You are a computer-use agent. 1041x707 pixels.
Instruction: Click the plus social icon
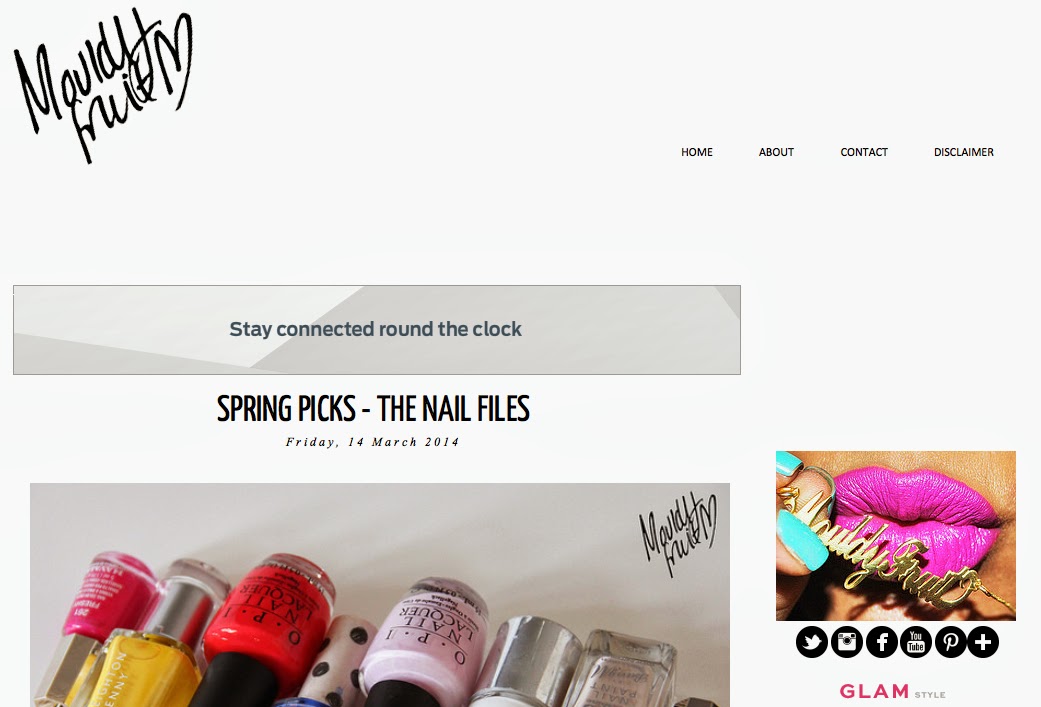(983, 642)
